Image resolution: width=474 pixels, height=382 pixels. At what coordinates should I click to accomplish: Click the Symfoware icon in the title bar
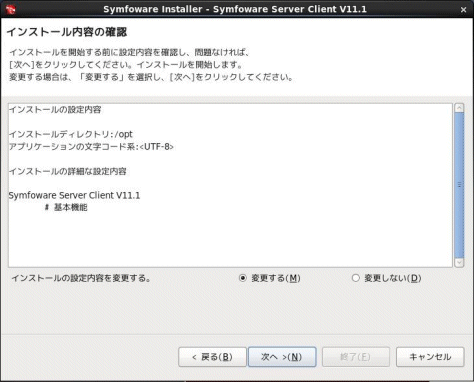[x=10, y=9]
